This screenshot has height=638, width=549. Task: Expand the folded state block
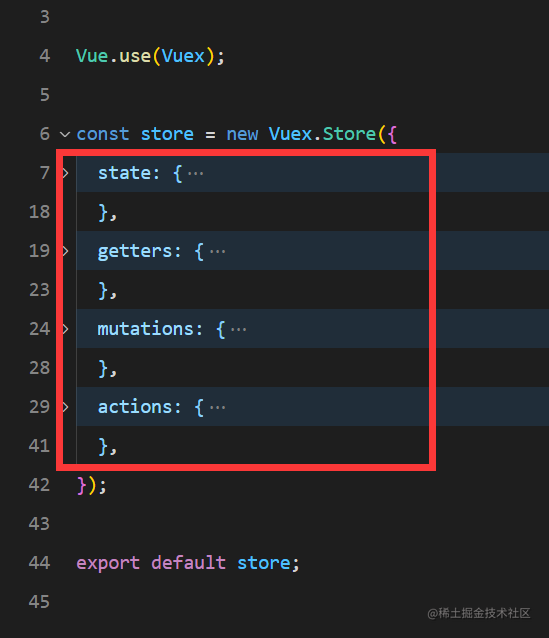click(x=66, y=173)
